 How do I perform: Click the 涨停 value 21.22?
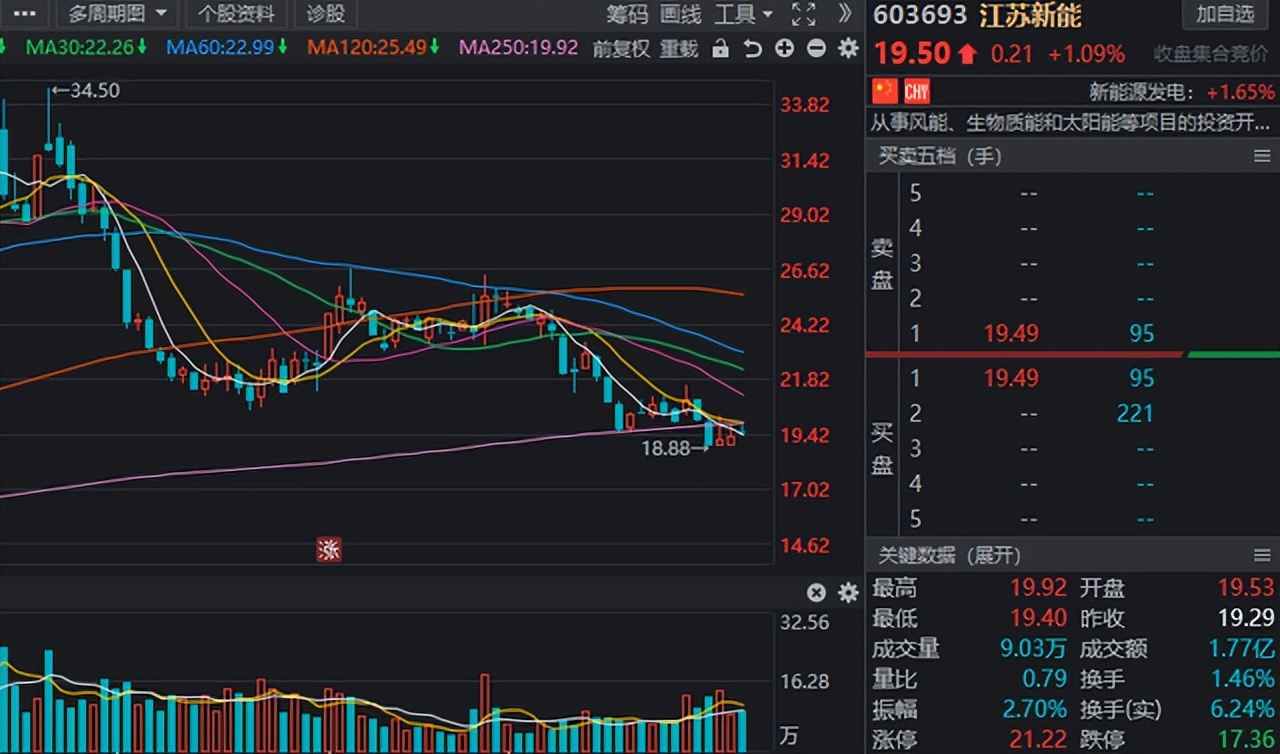pos(1040,740)
